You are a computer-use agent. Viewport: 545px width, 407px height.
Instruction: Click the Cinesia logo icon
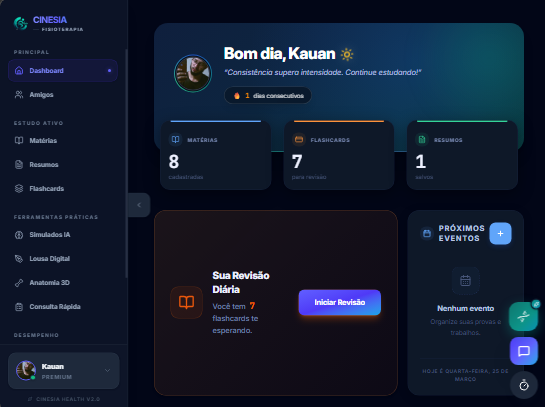pos(21,23)
